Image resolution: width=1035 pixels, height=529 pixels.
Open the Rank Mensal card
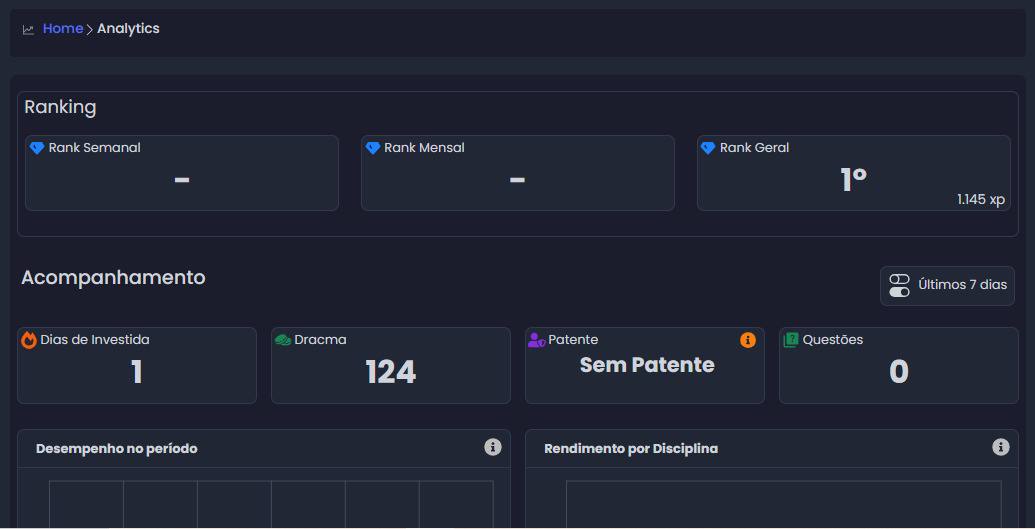coord(517,174)
